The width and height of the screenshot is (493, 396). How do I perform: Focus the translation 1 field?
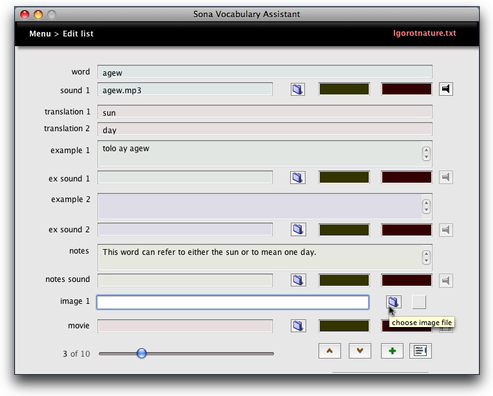[265, 112]
